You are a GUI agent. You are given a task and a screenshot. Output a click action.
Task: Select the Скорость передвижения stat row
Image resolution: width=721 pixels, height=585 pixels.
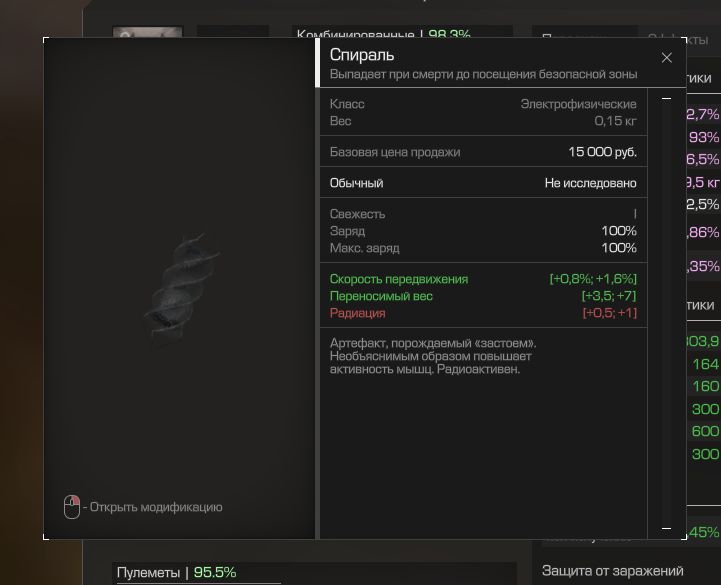[483, 279]
